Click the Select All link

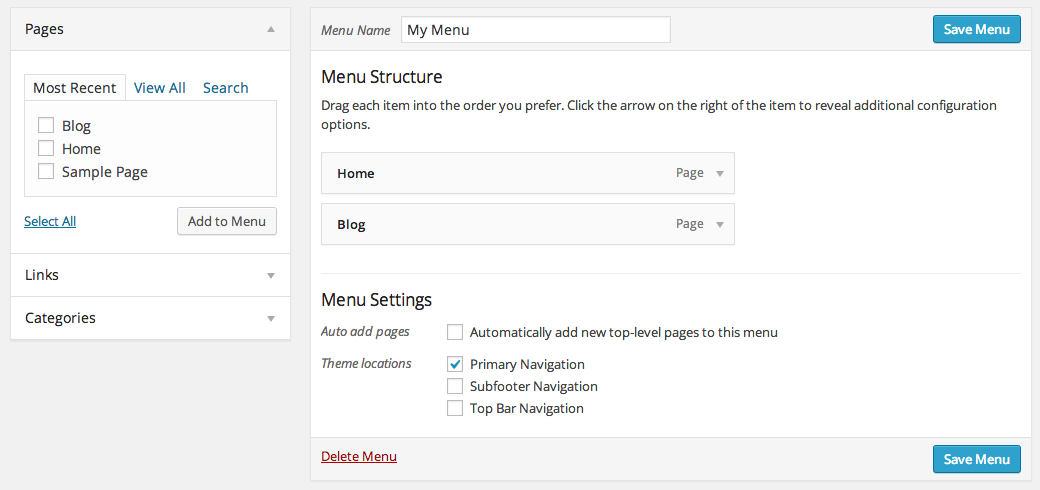50,221
